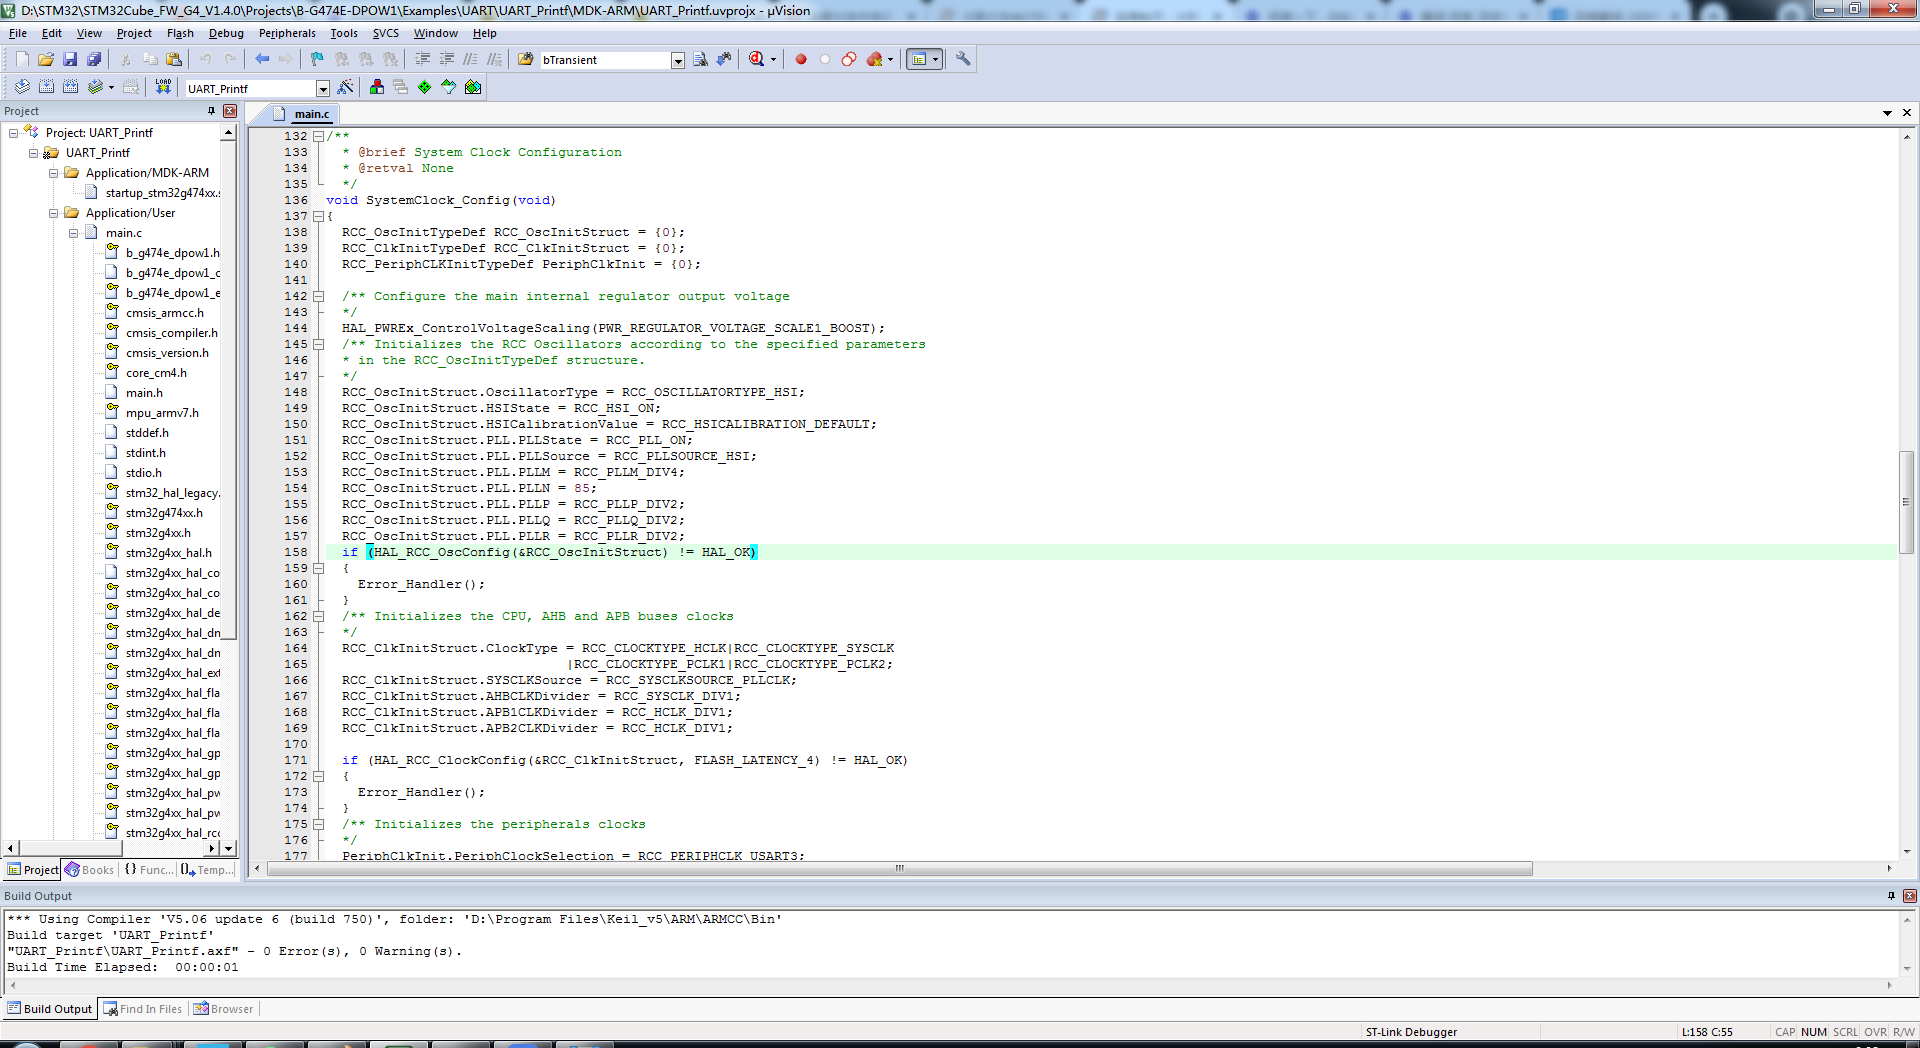1920x1048 pixels.
Task: Collapse the Project: UART_Printf tree node
Action: point(13,133)
